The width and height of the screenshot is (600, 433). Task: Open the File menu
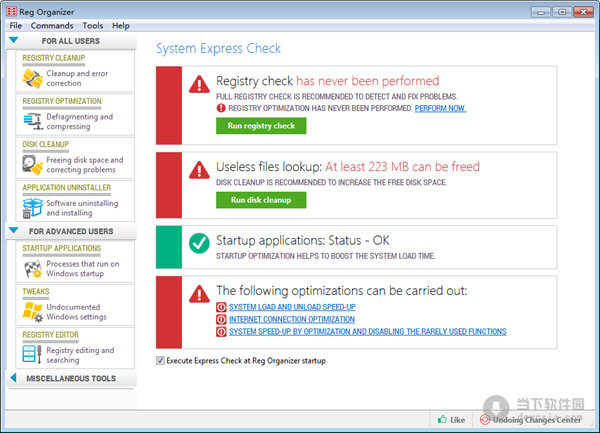16,25
